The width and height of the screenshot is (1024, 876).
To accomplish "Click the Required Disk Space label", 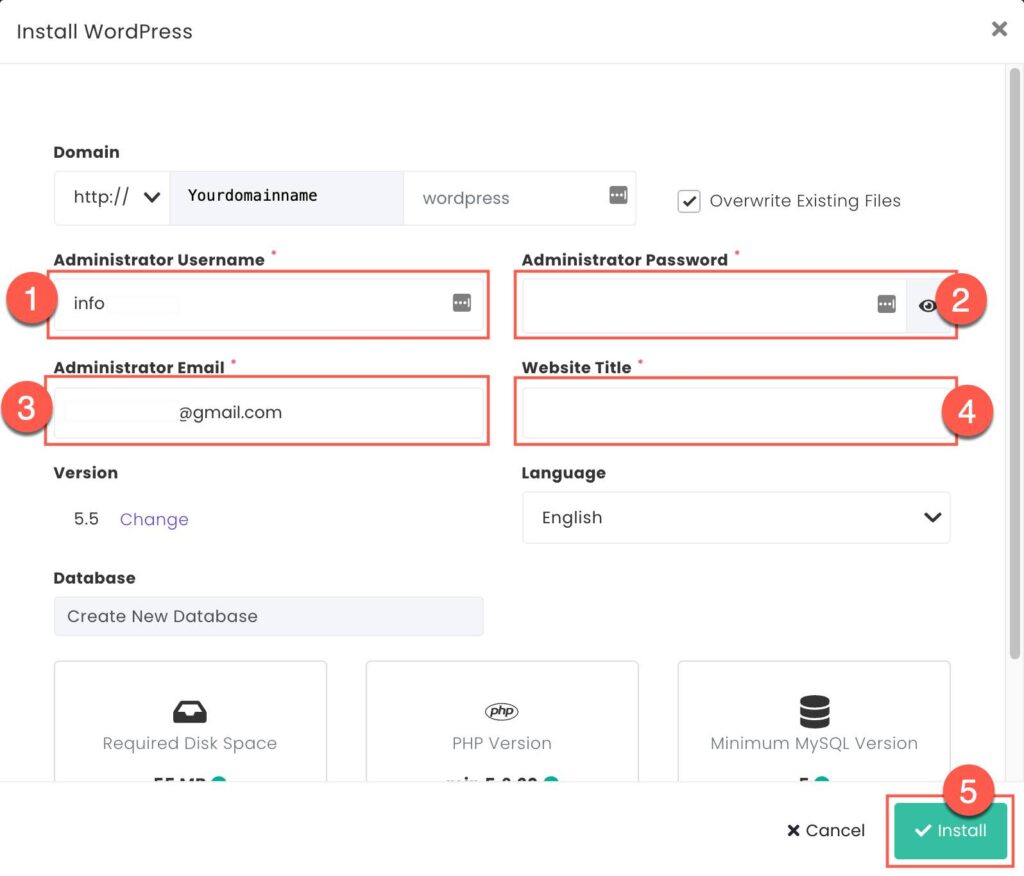I will pos(189,743).
